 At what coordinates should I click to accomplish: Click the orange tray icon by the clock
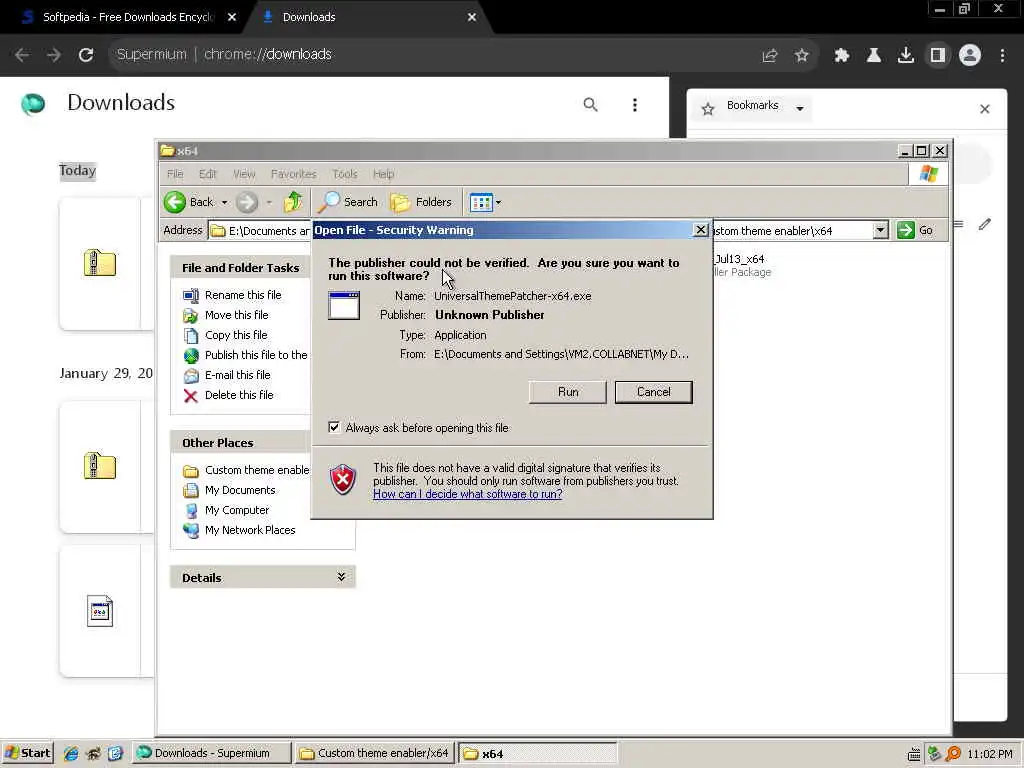[953, 754]
